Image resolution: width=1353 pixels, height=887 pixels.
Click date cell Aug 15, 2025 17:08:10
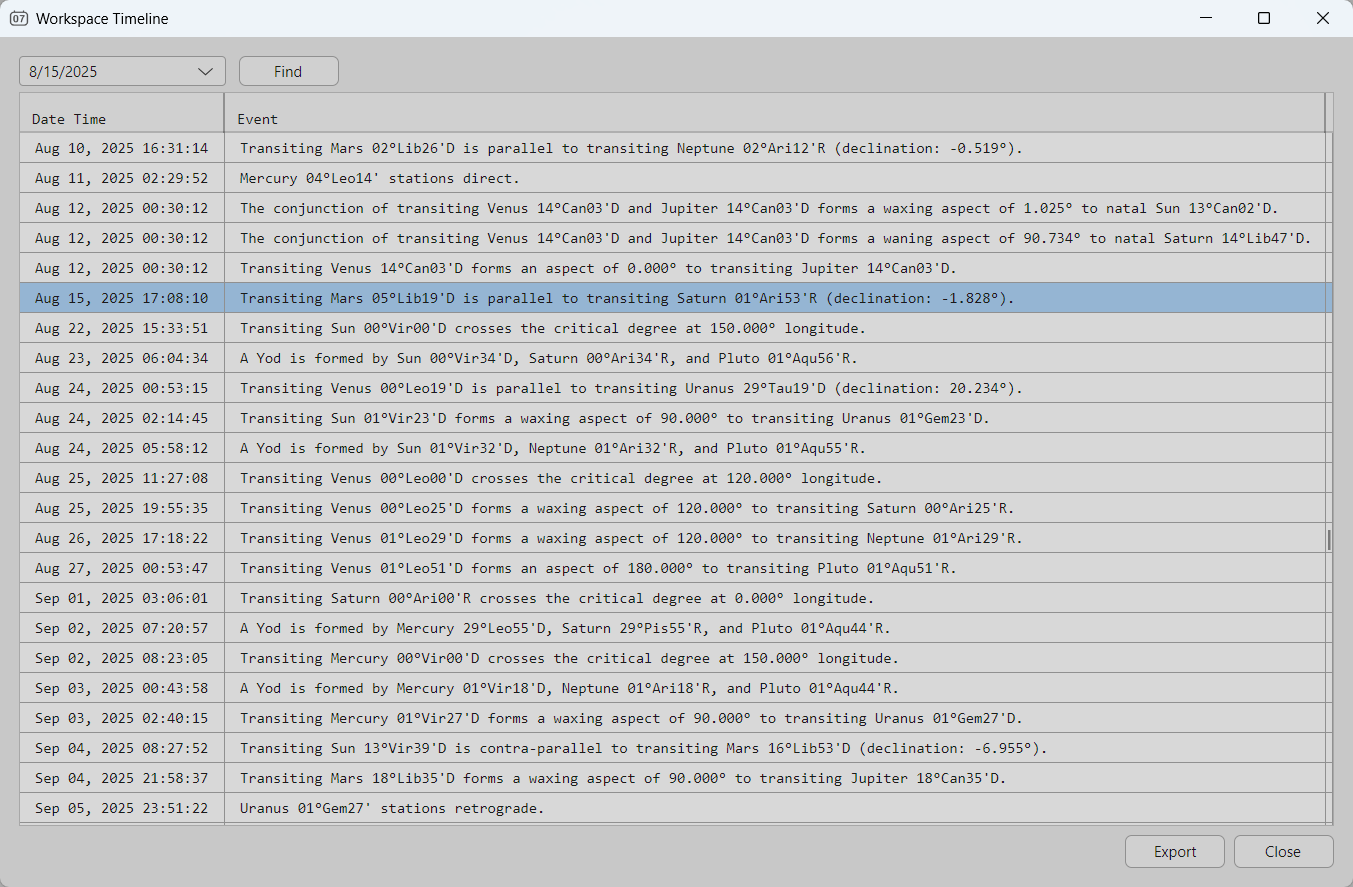tap(121, 298)
